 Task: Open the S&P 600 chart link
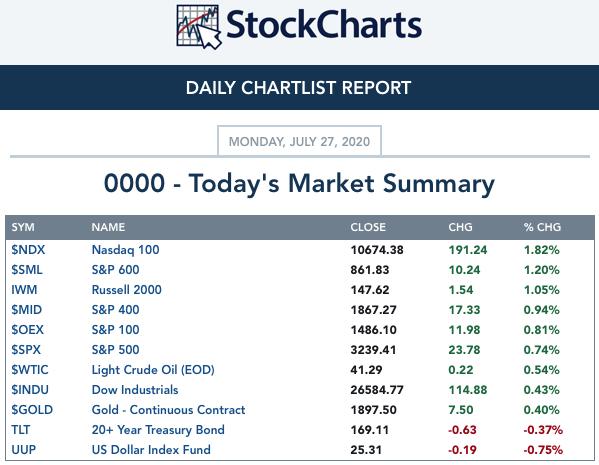click(115, 270)
